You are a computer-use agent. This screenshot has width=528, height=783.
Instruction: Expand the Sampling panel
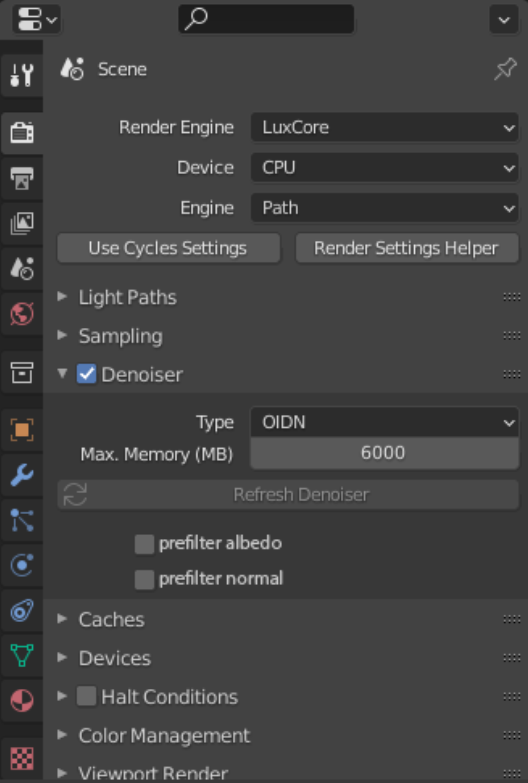(120, 336)
